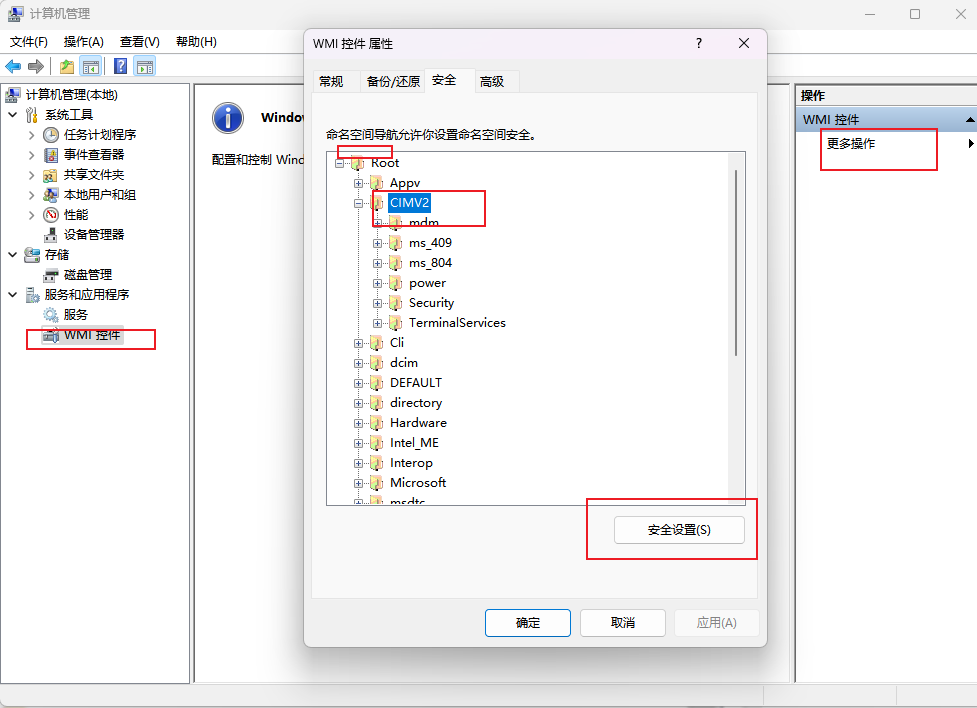
Task: Click the Show/Hide Action Pane icon
Action: point(145,66)
